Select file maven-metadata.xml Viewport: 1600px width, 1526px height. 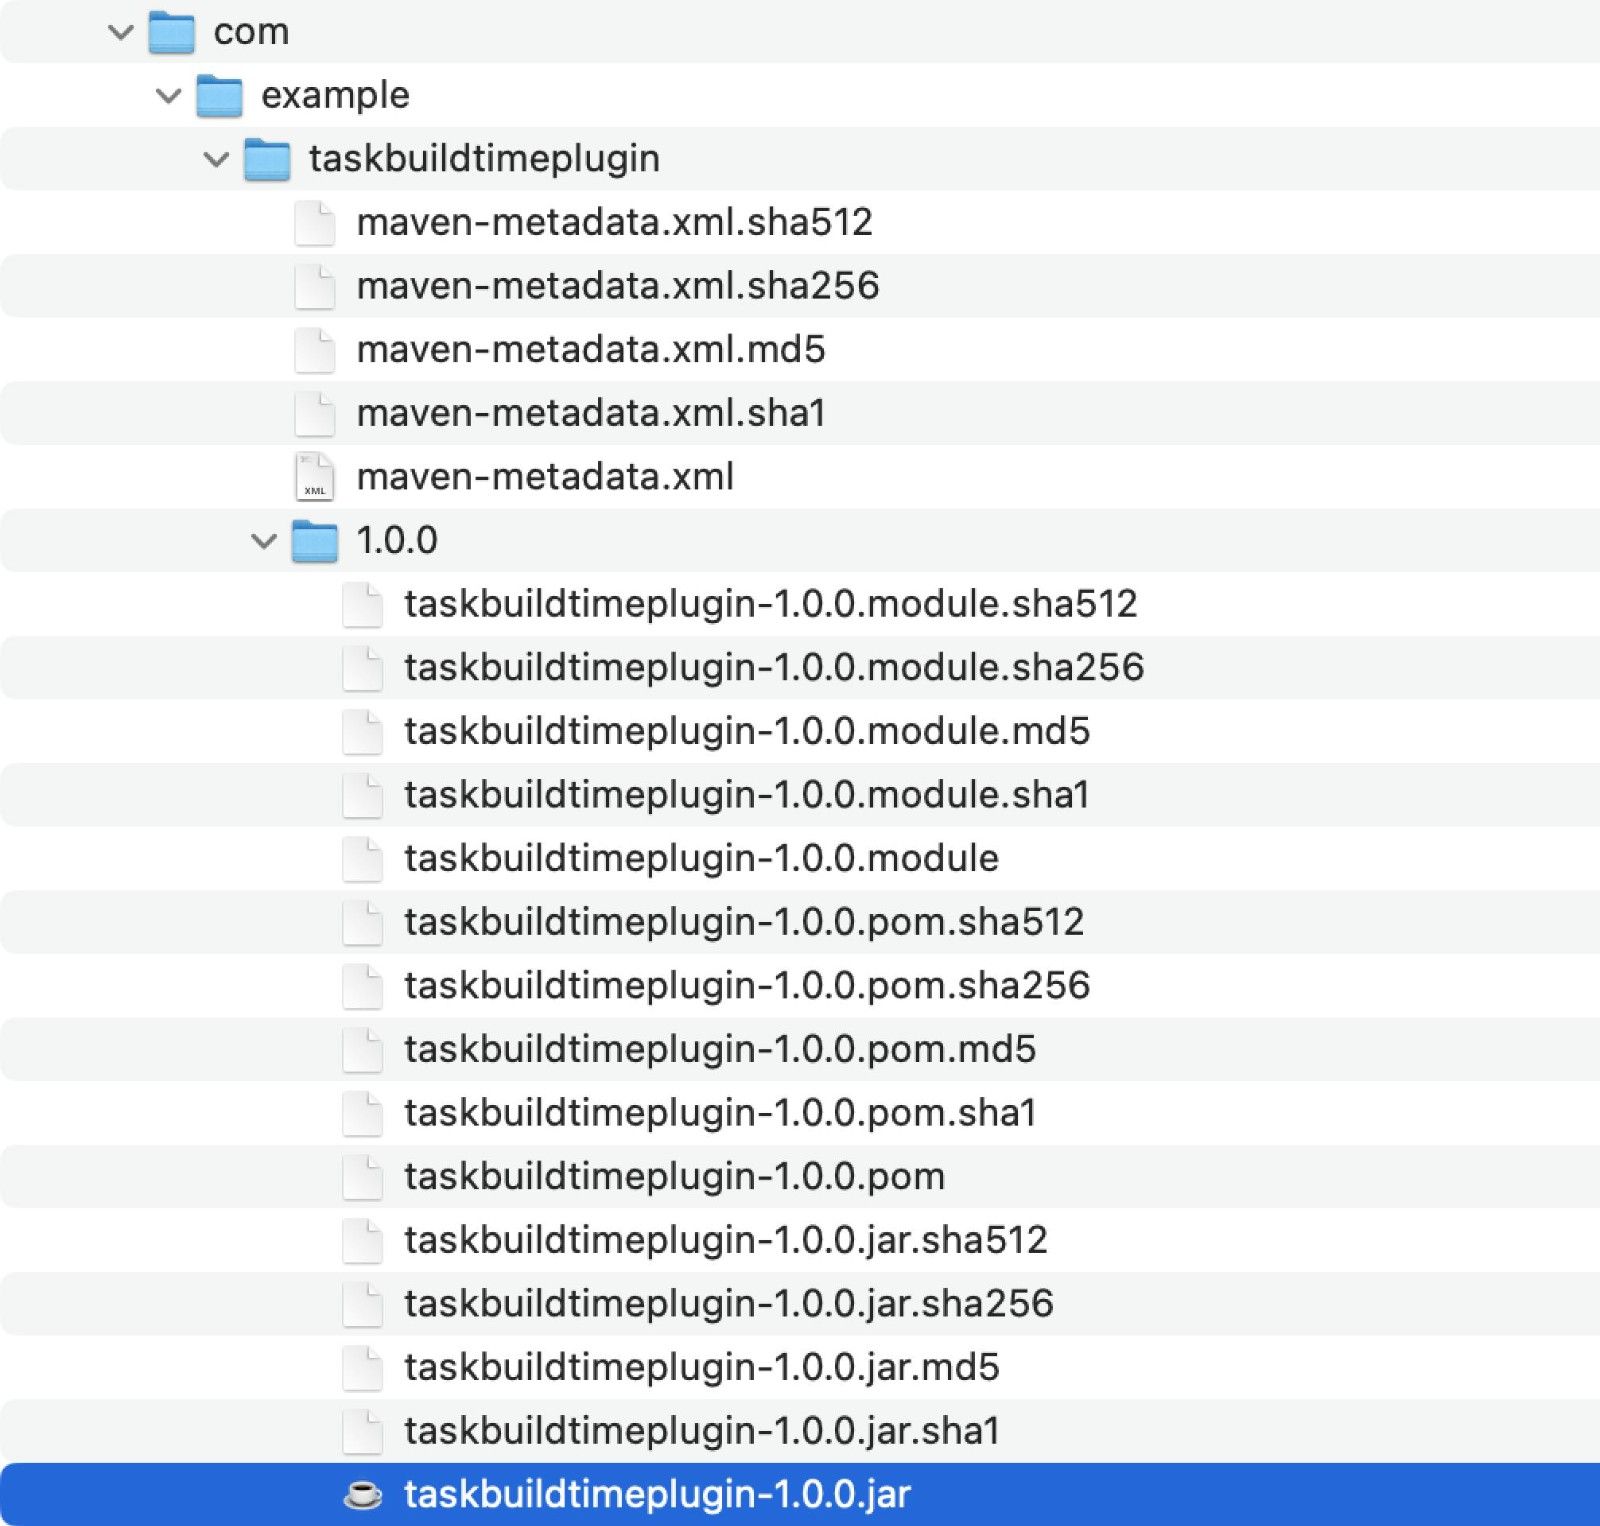(545, 477)
